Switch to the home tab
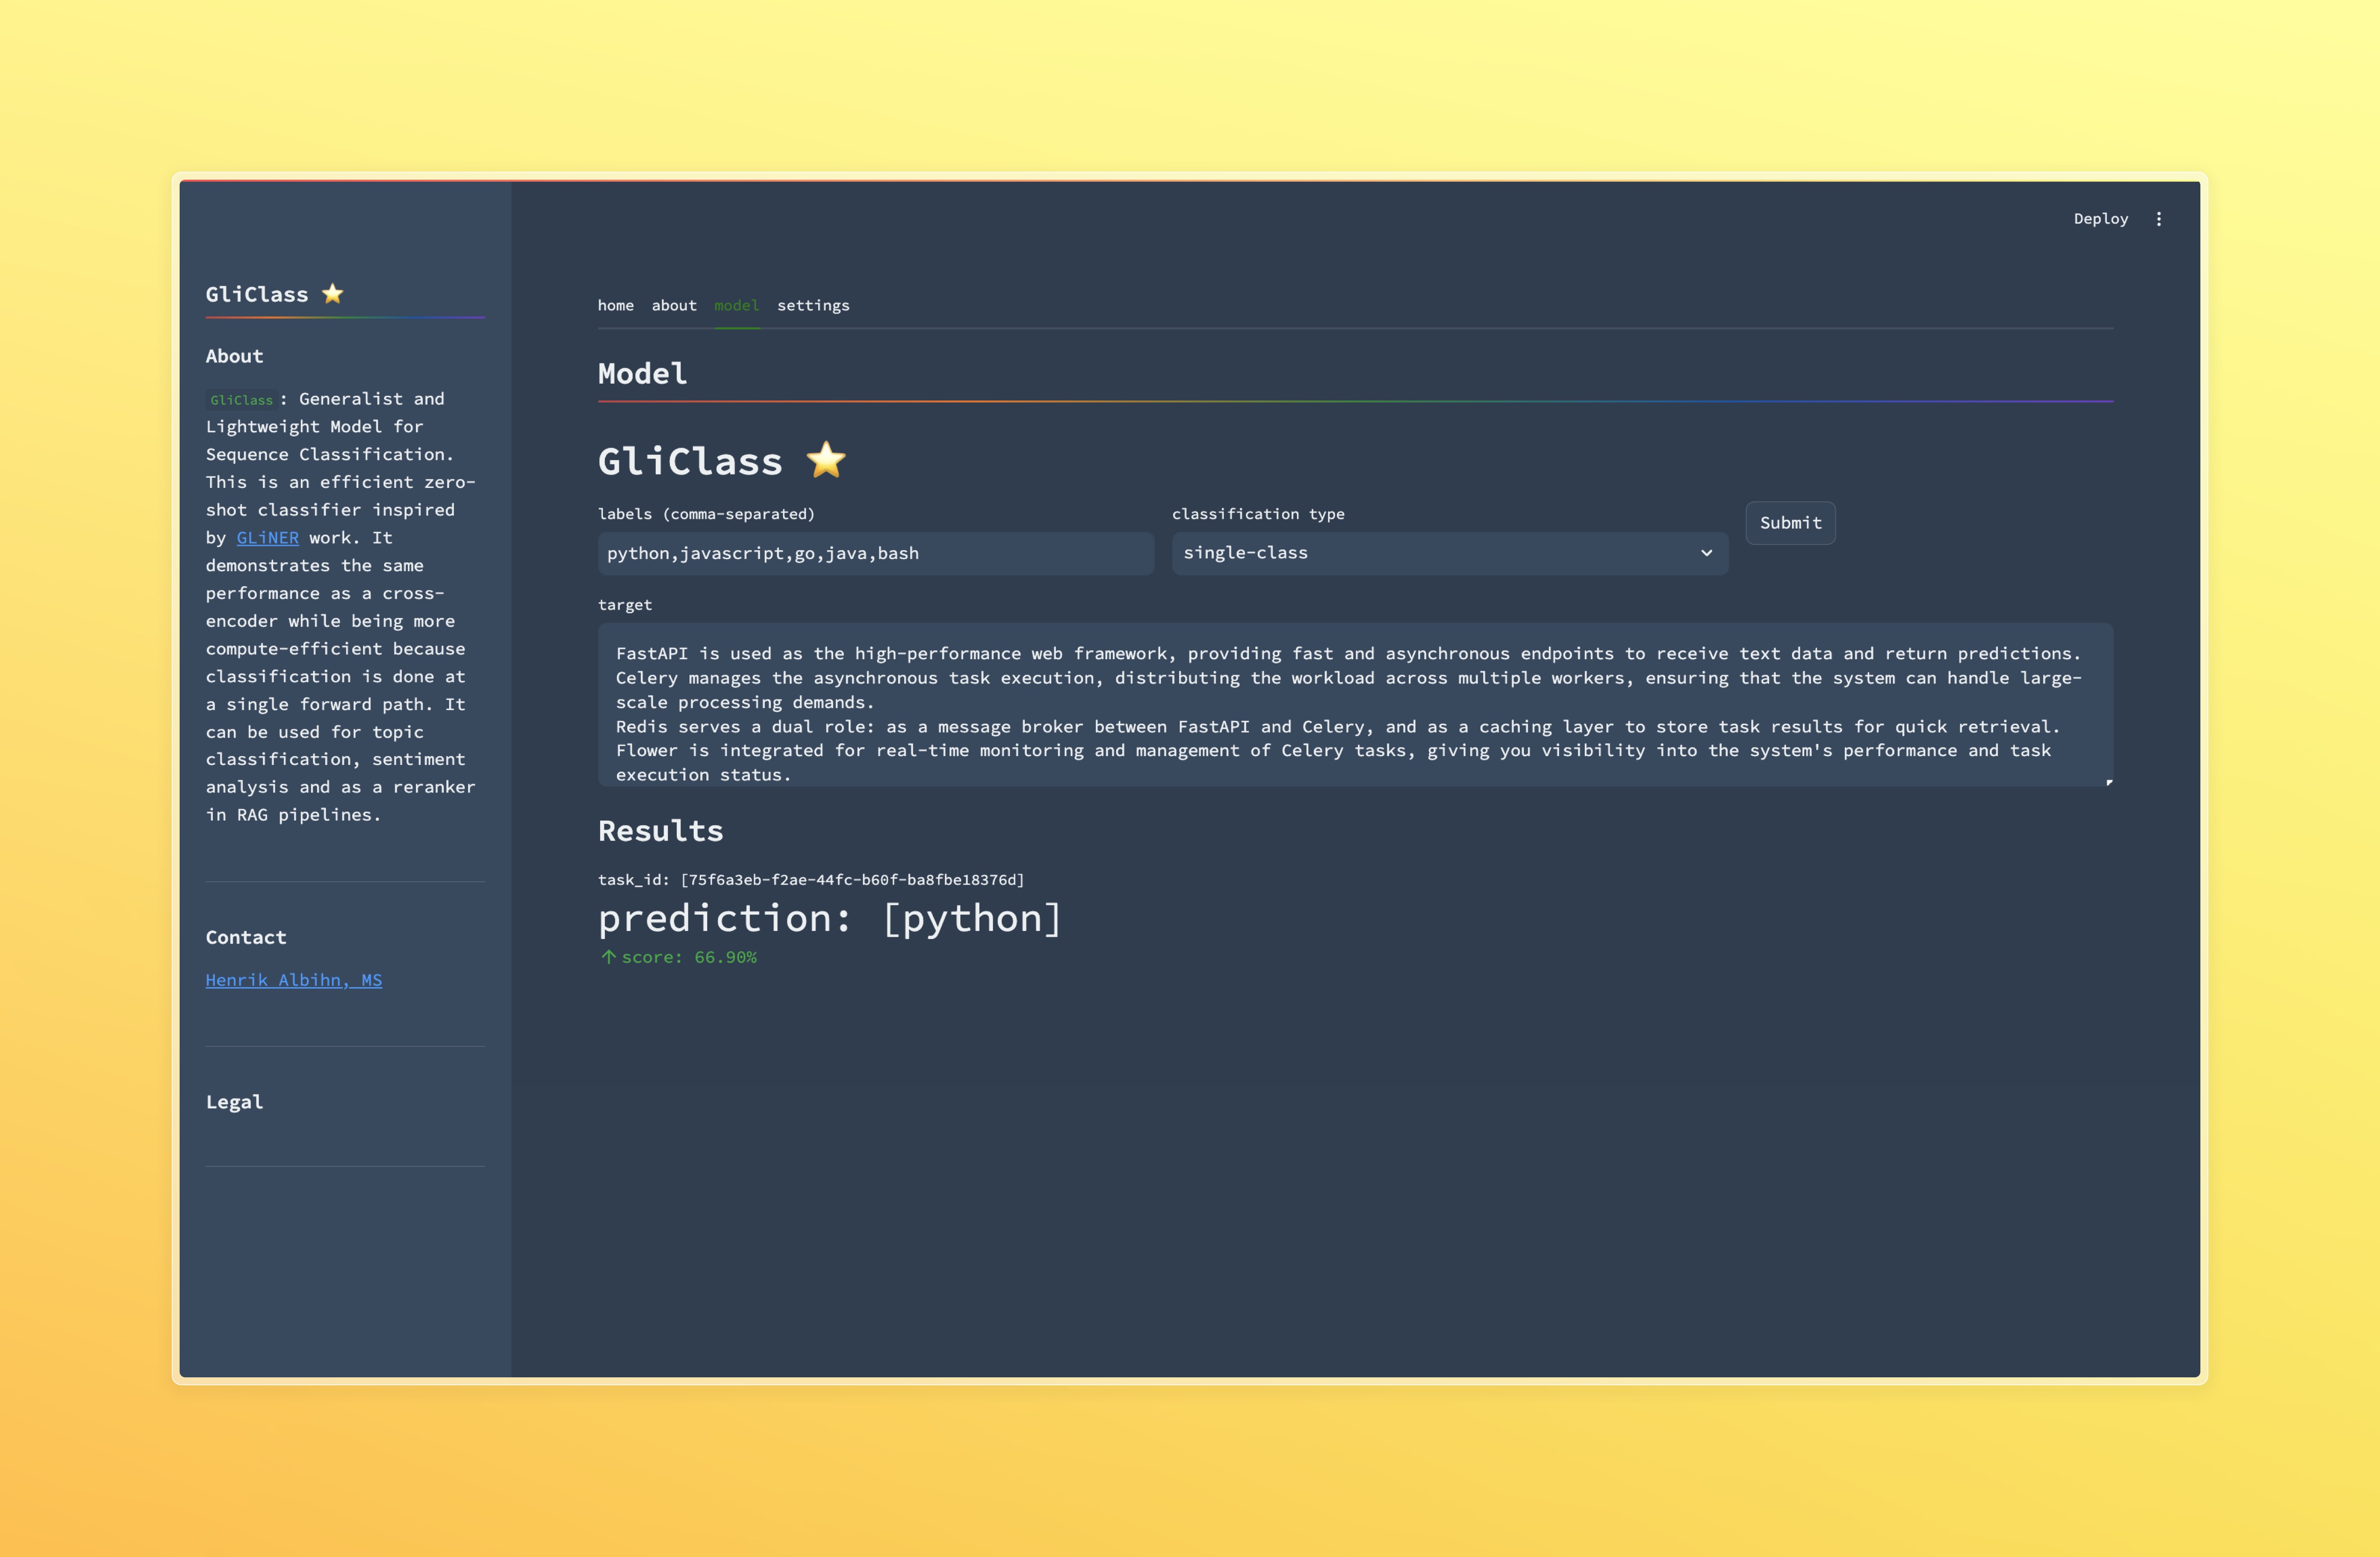This screenshot has height=1557, width=2380. 615,306
